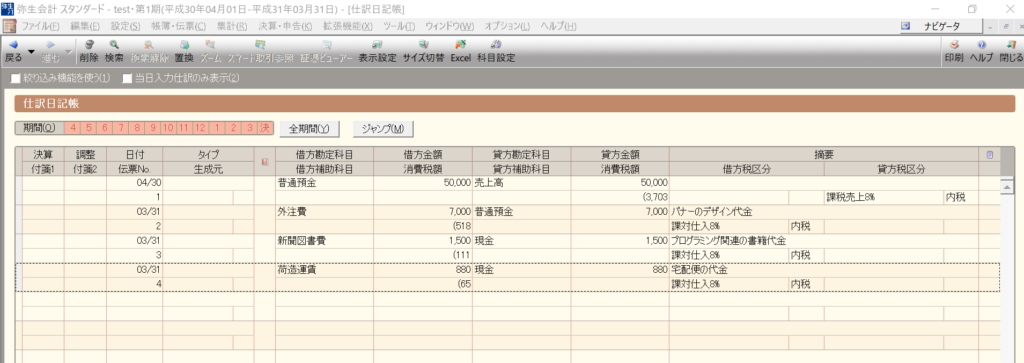Screen dimensions: 1024x363
Task: Select the 新聞図書費 debit account cell
Action: (324, 241)
